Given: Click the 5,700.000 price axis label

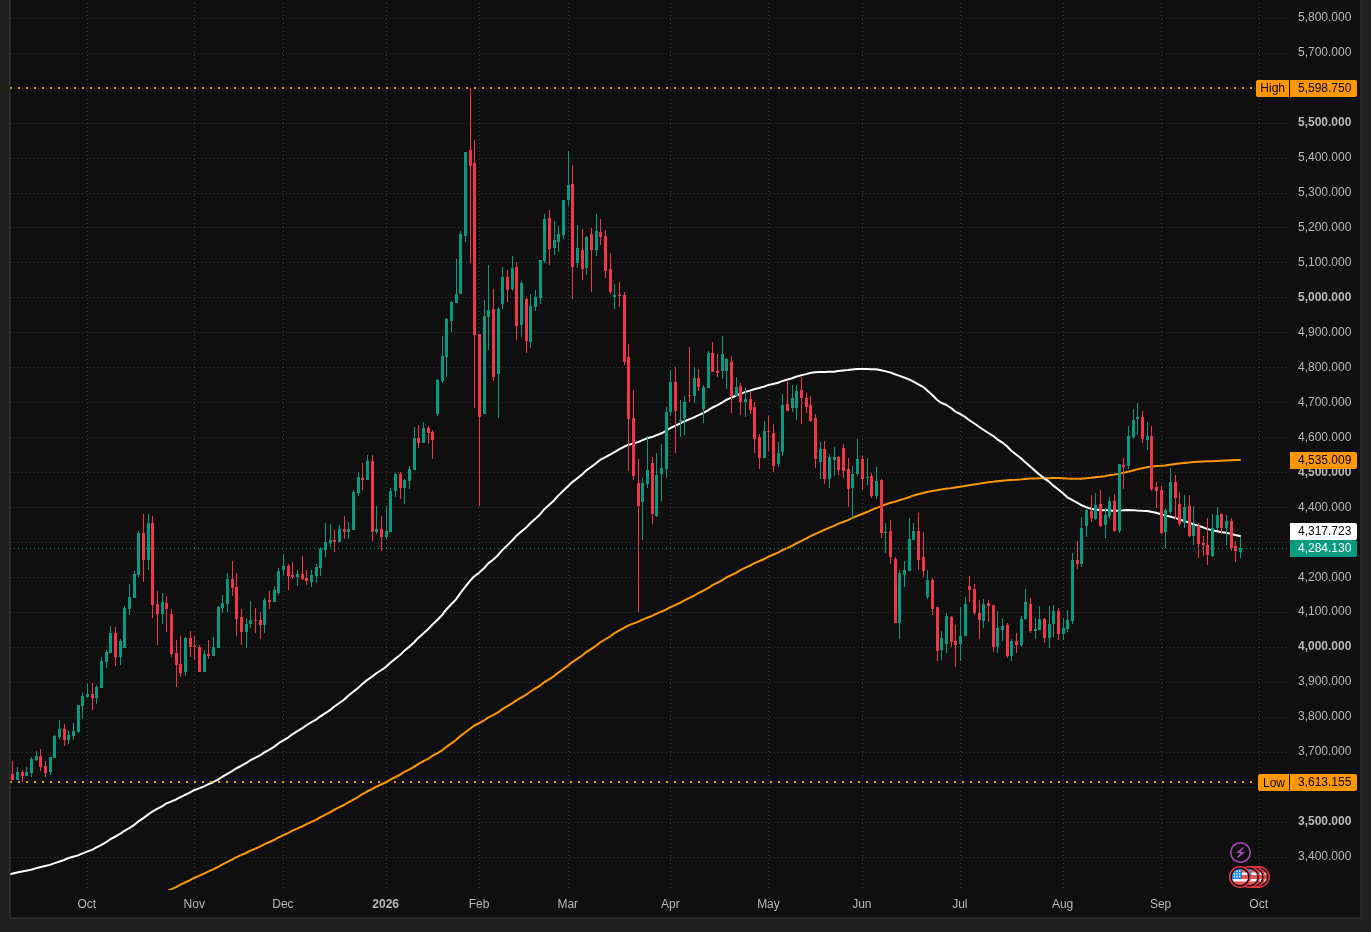Looking at the screenshot, I should (x=1324, y=52).
